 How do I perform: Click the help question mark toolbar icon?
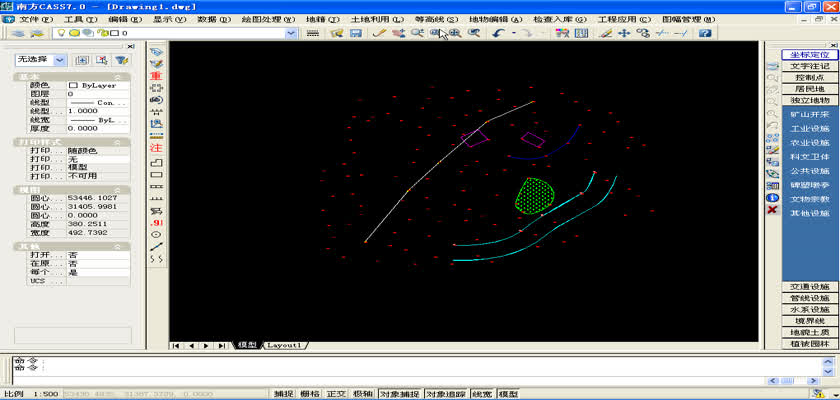[x=705, y=33]
